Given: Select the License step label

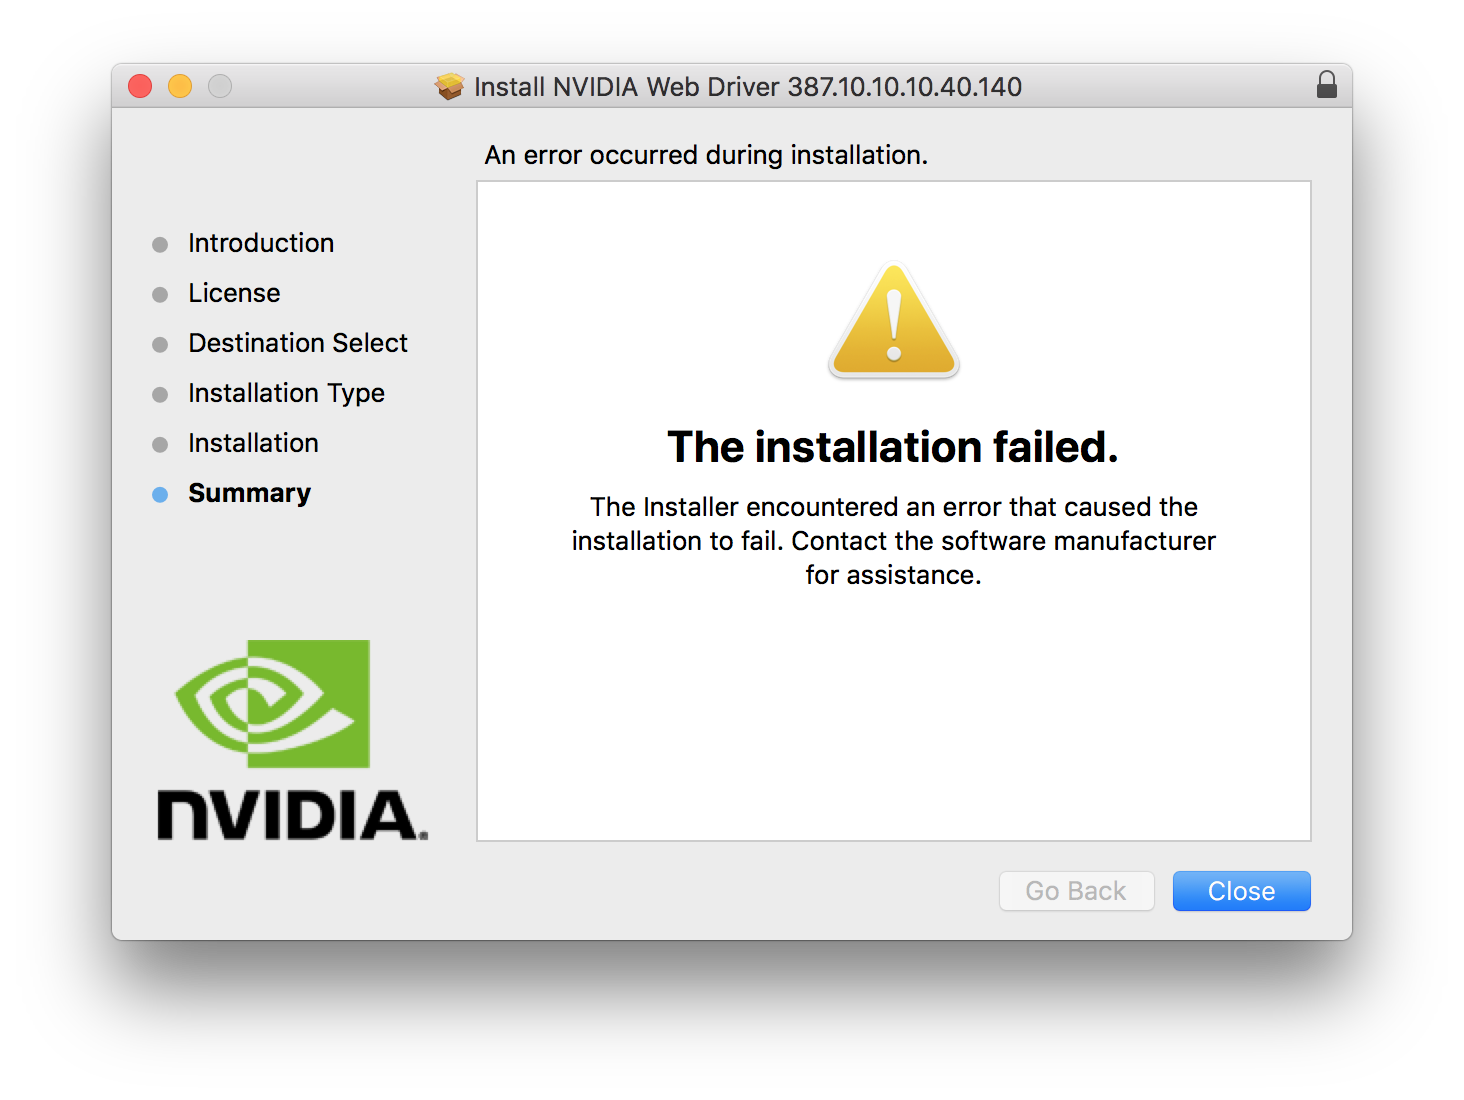Looking at the screenshot, I should (x=234, y=293).
